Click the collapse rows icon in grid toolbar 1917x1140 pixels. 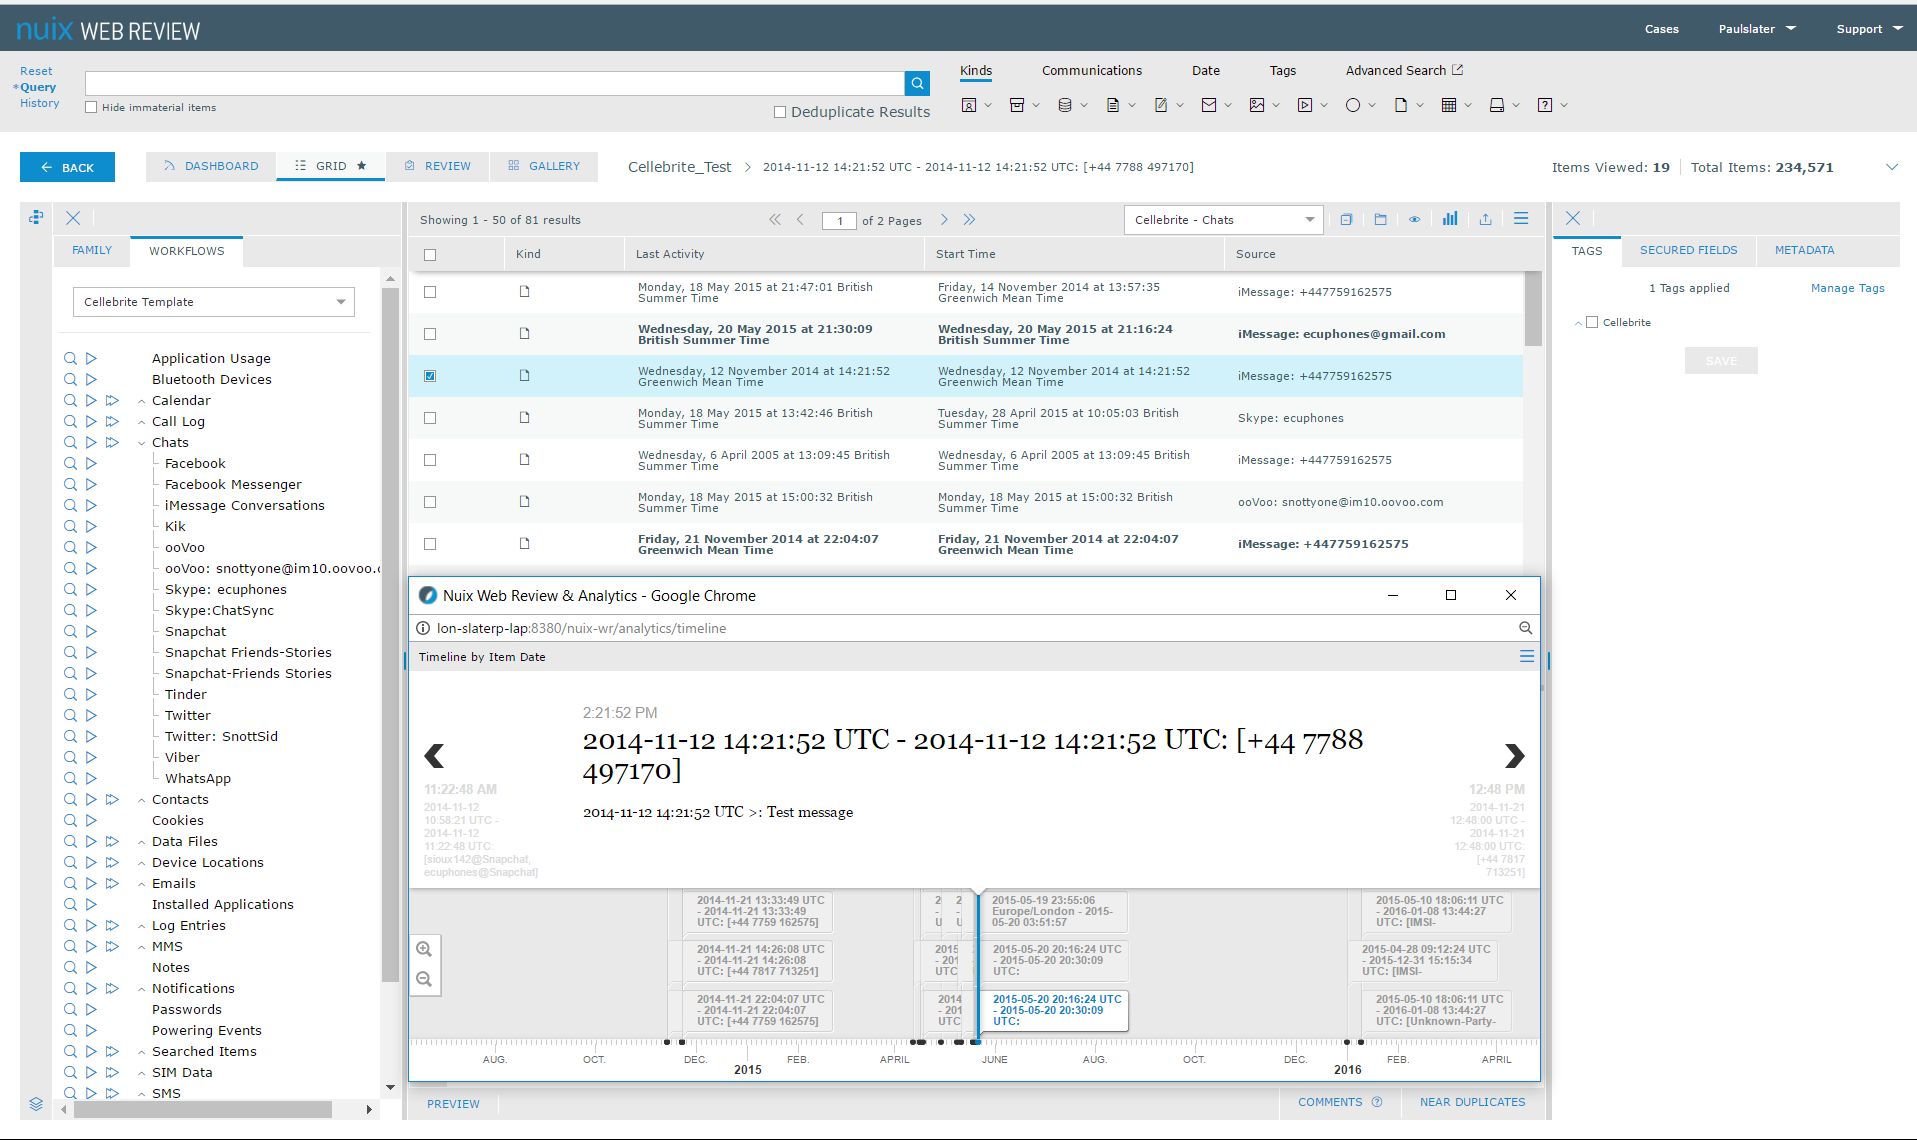click(x=1346, y=219)
